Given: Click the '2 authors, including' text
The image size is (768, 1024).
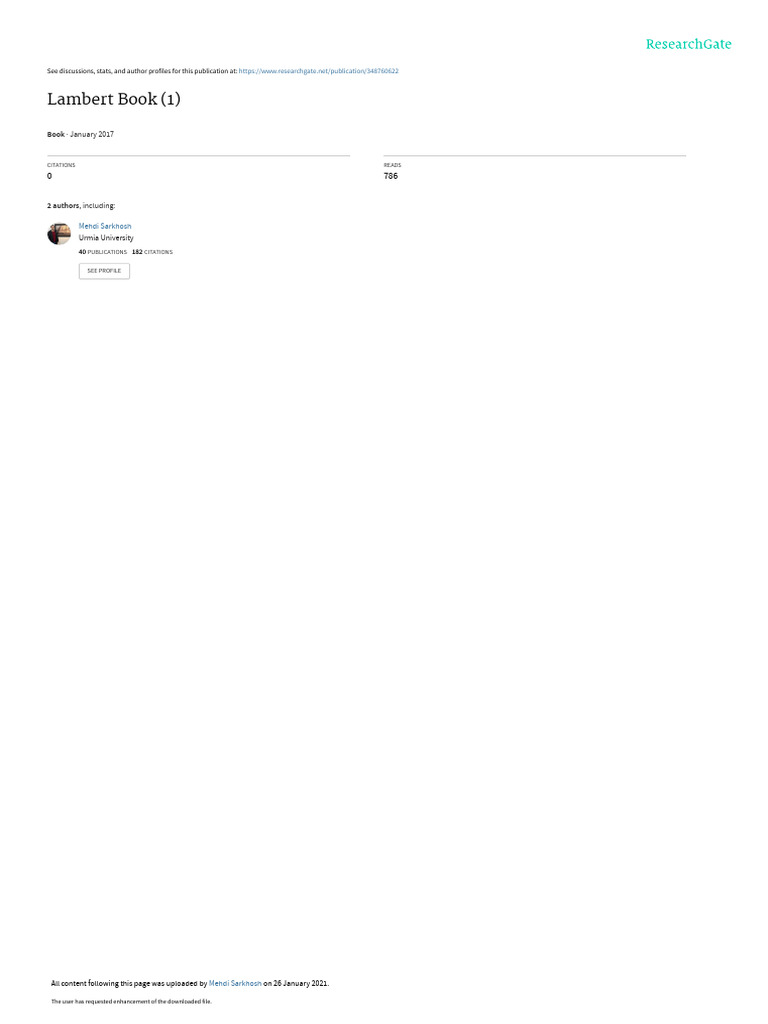Looking at the screenshot, I should [x=81, y=205].
